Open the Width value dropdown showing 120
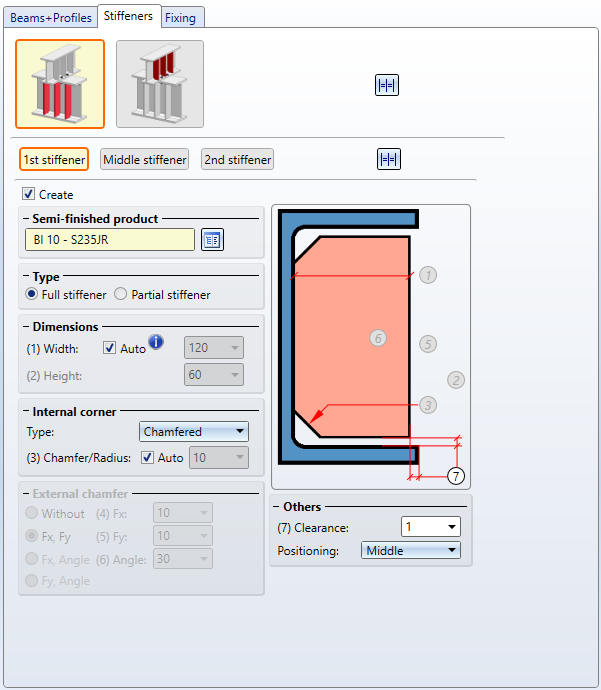The image size is (601, 690). pyautogui.click(x=214, y=348)
